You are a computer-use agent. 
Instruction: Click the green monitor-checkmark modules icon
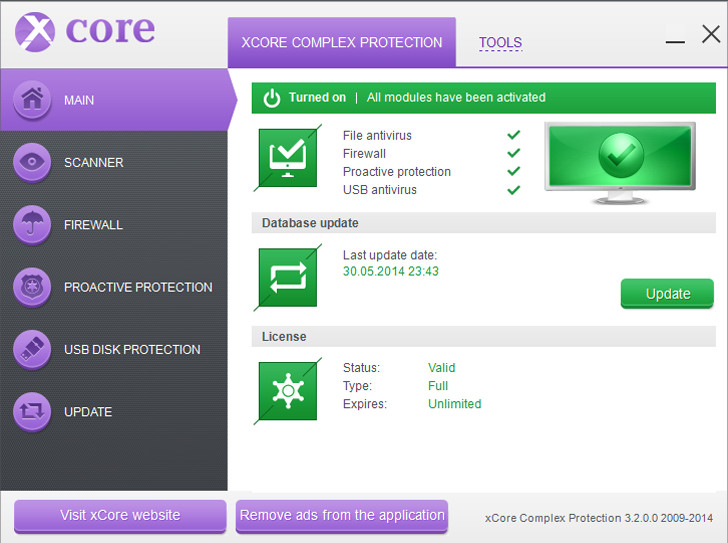point(288,158)
